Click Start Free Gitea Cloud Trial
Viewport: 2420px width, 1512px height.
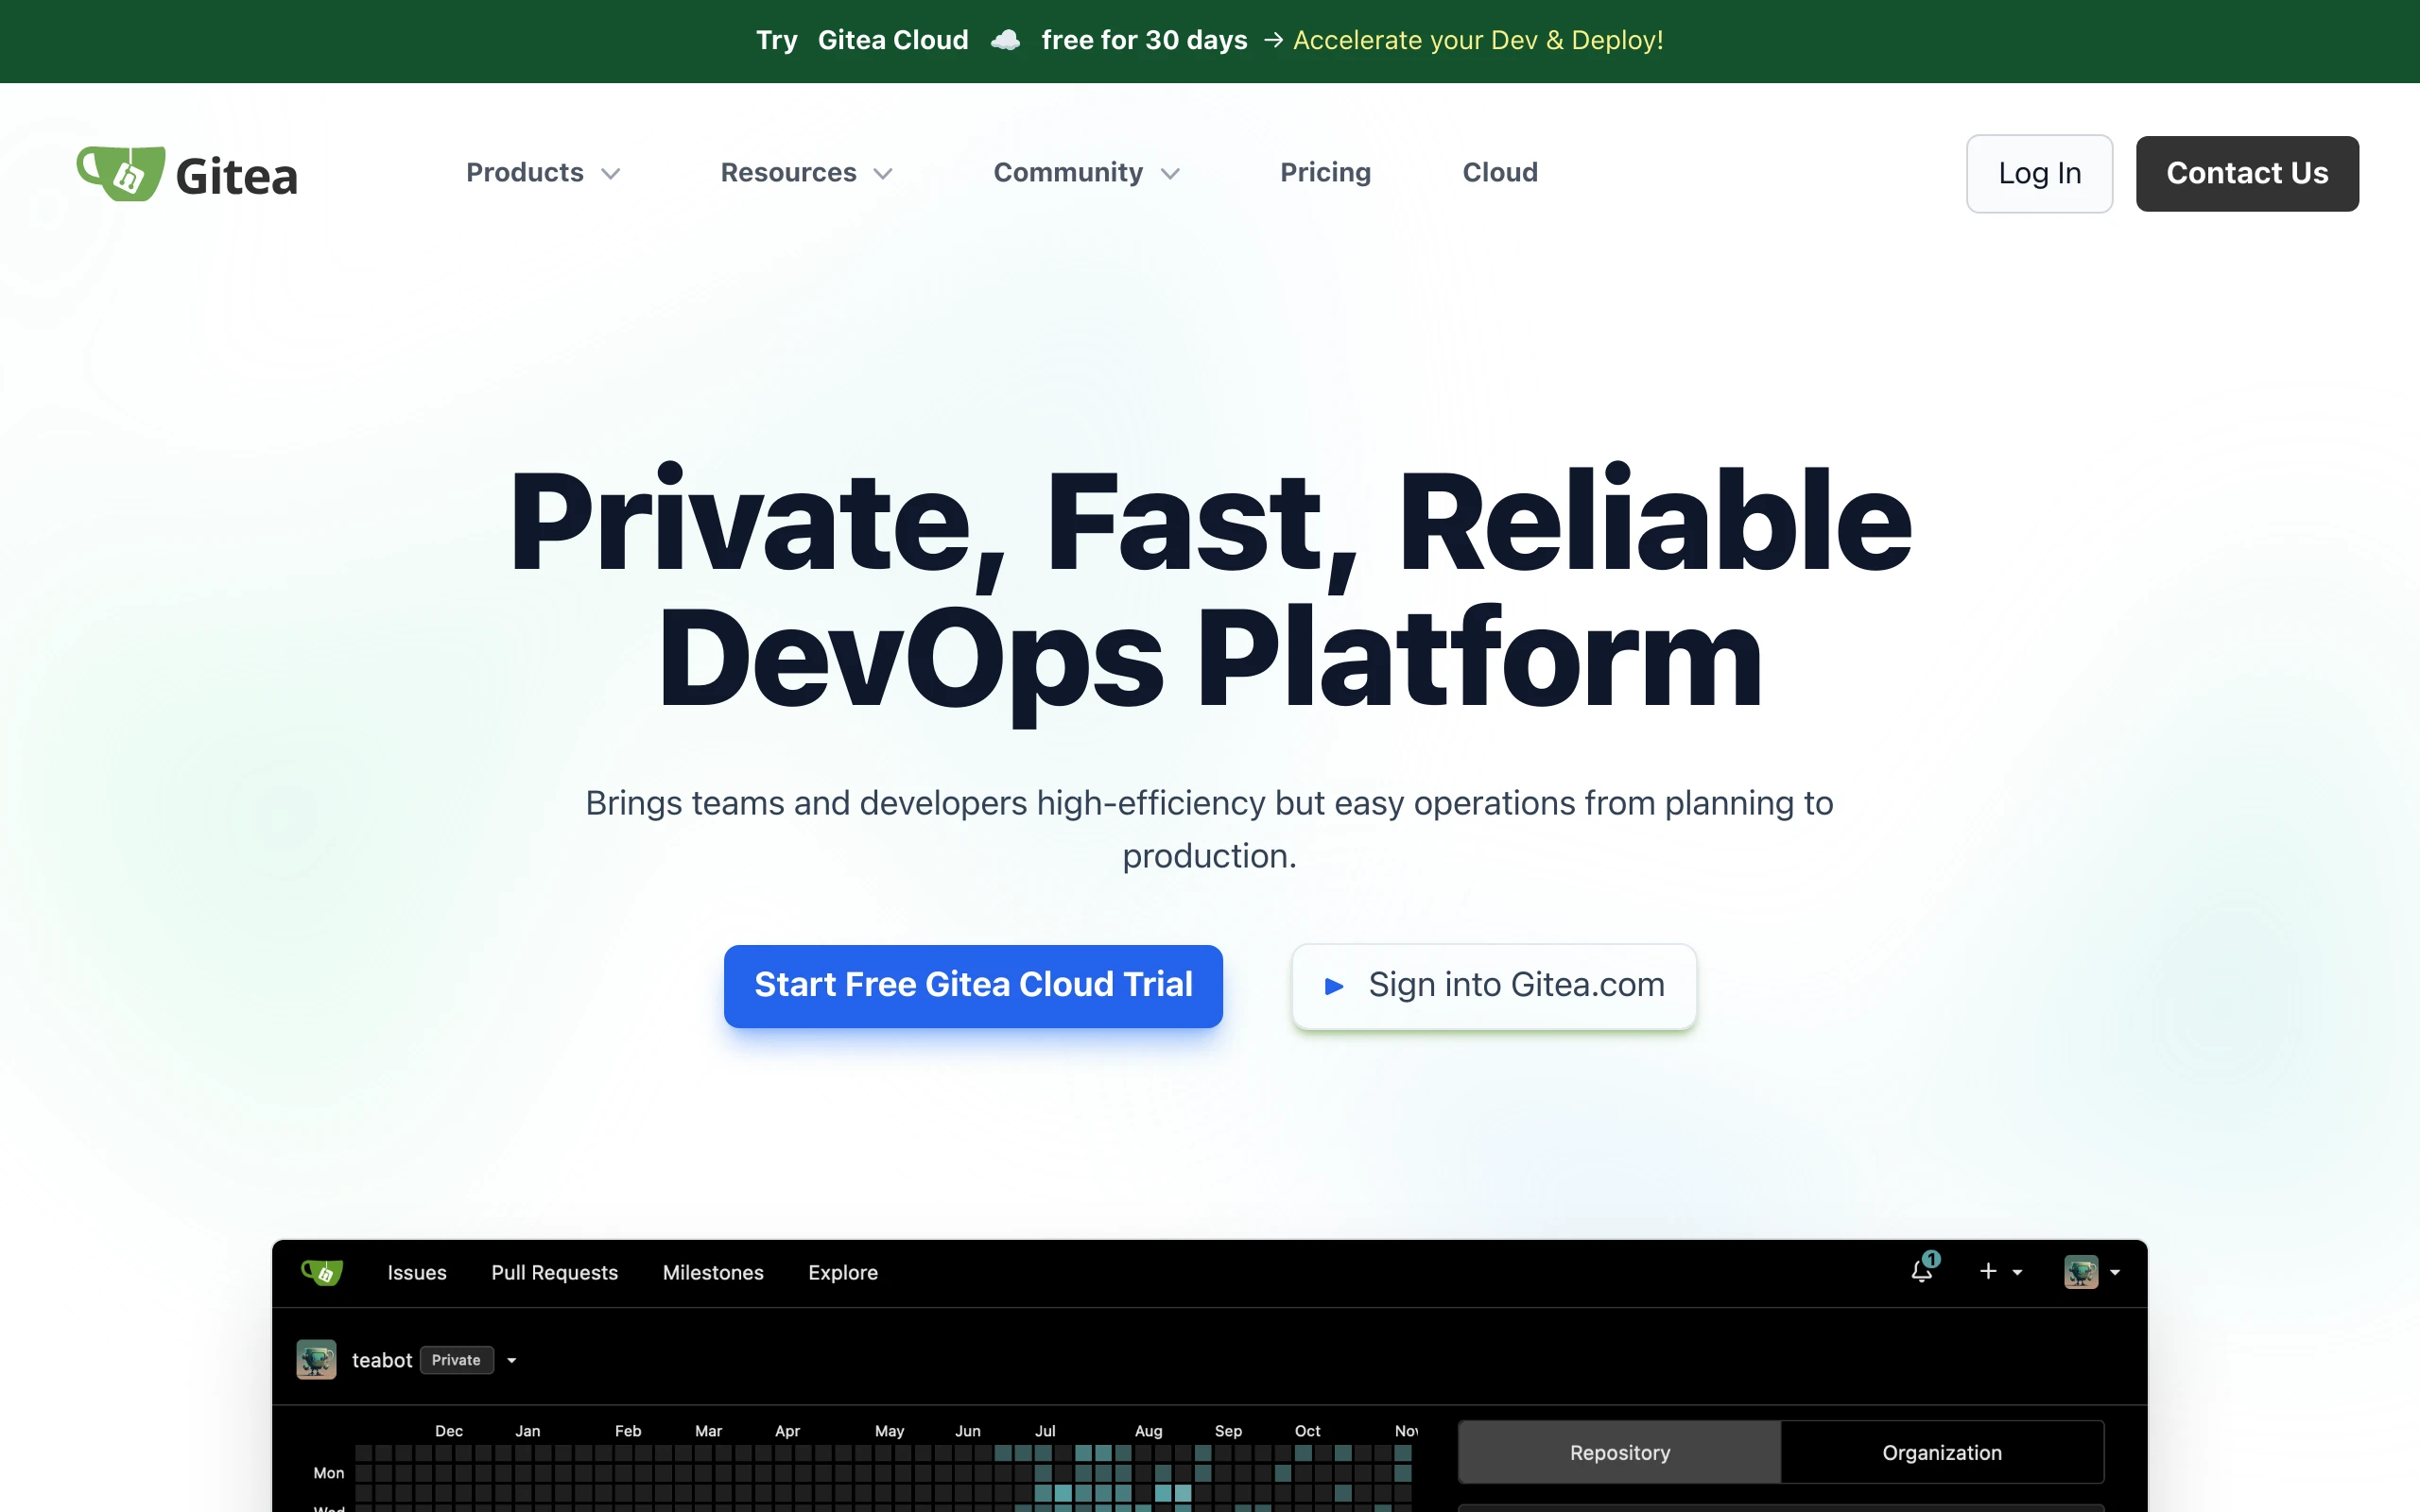(x=973, y=986)
